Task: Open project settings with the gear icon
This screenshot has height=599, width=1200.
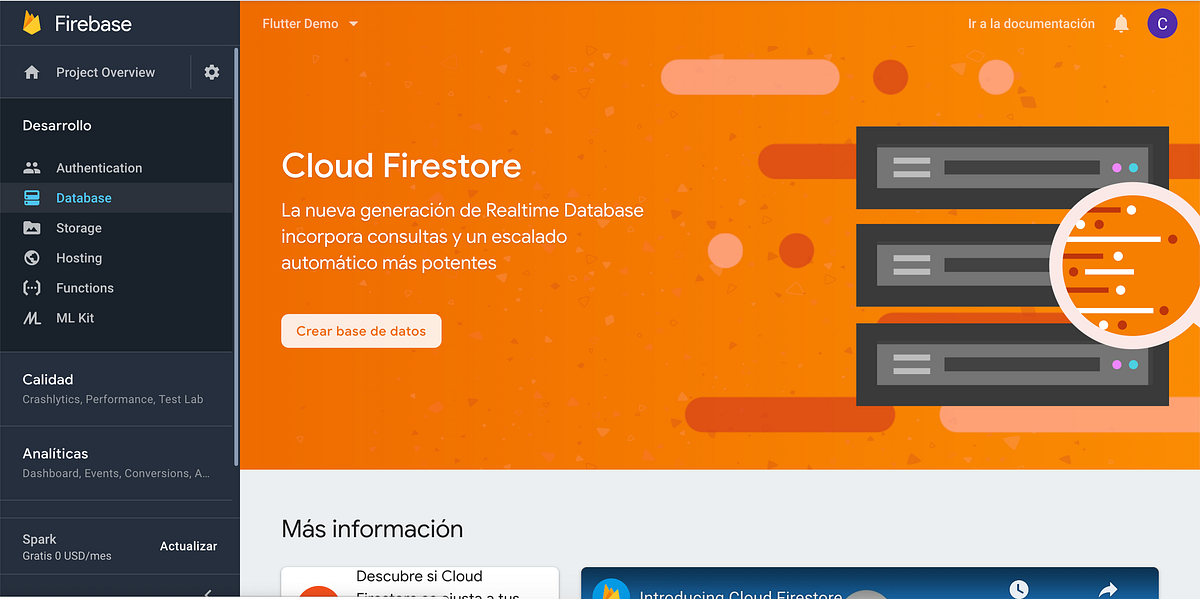Action: 210,71
